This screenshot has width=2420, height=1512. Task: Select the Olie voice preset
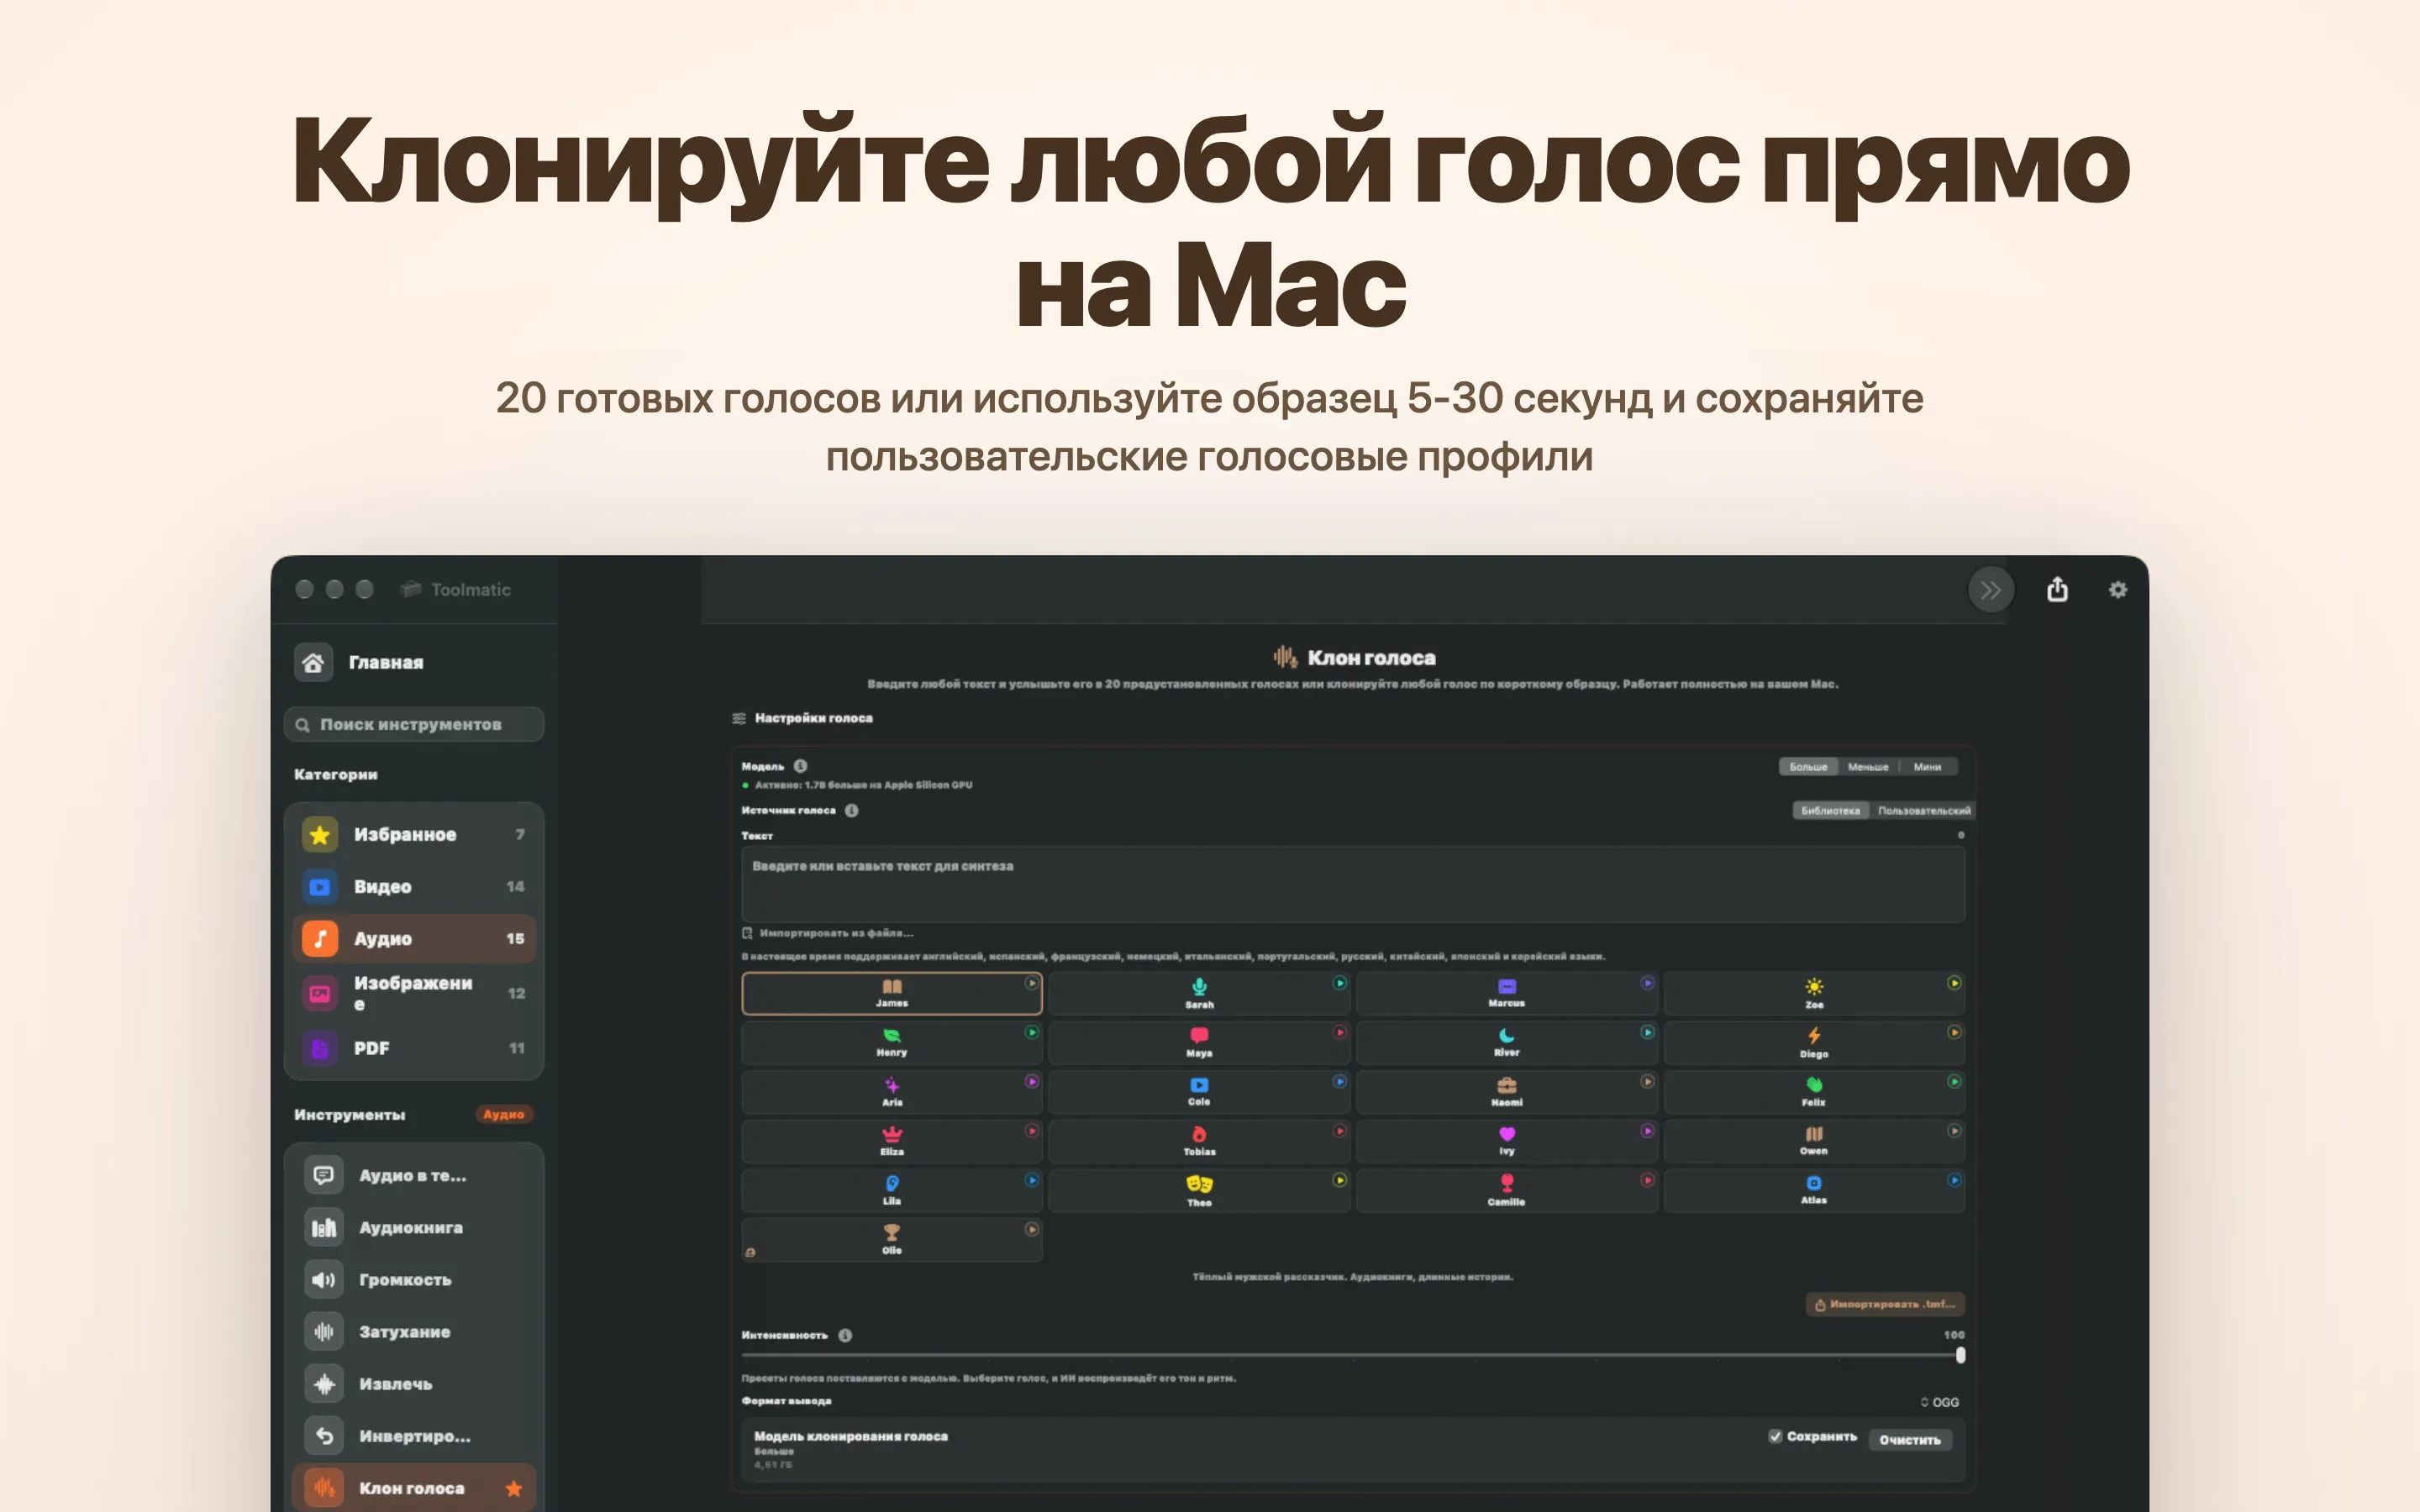pyautogui.click(x=892, y=1239)
